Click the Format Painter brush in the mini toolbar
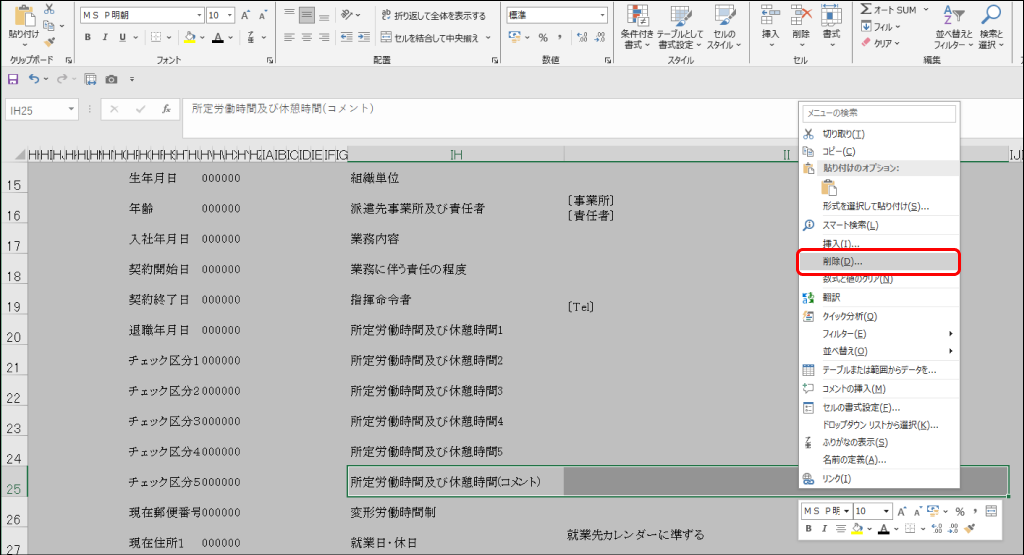This screenshot has width=1024, height=555. pyautogui.click(x=970, y=529)
